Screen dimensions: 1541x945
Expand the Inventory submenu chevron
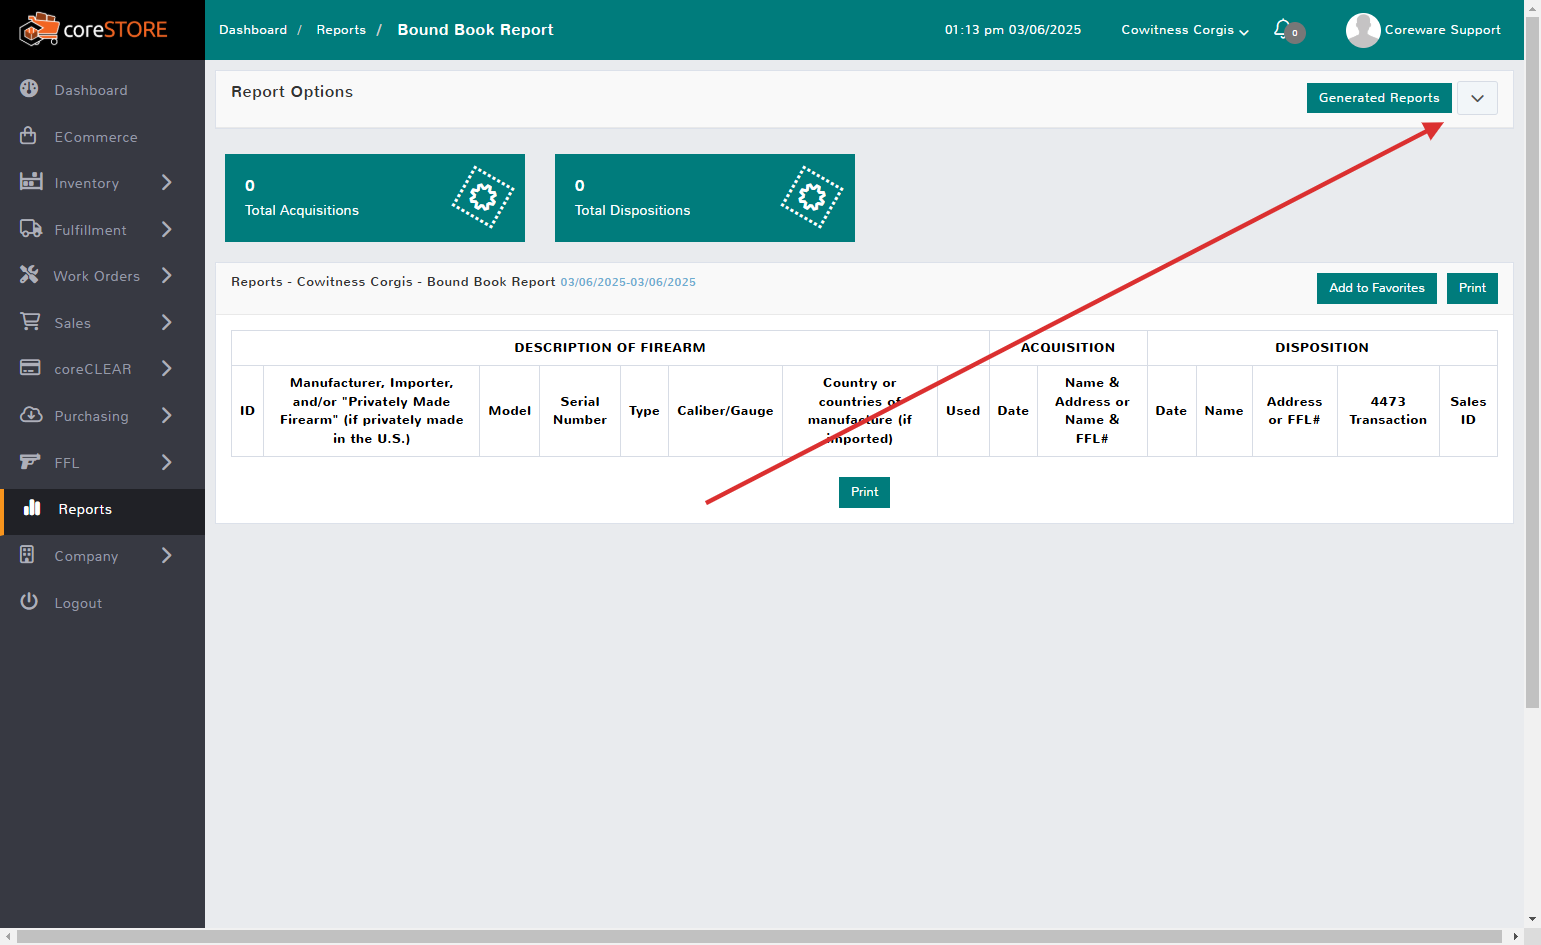tap(167, 182)
